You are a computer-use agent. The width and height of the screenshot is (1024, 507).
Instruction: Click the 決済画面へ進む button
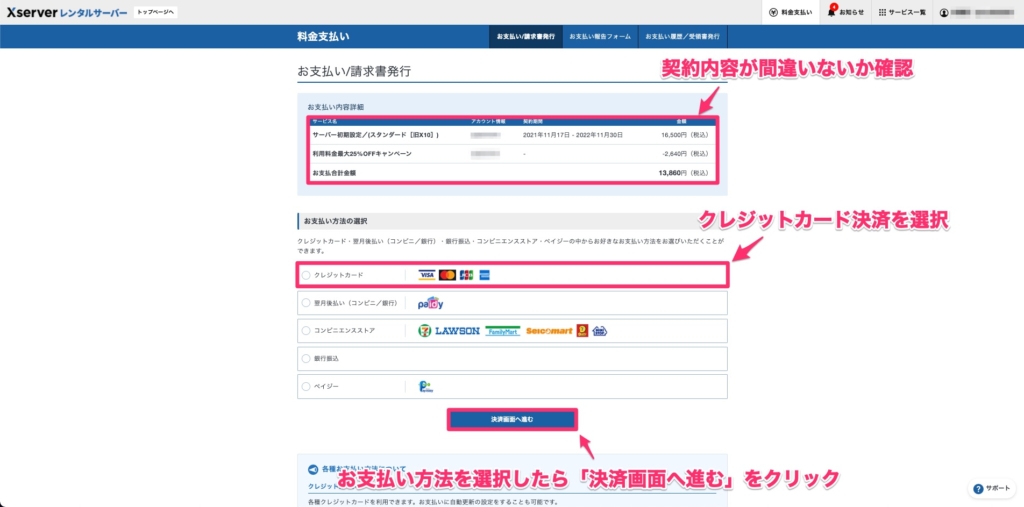[x=512, y=419]
